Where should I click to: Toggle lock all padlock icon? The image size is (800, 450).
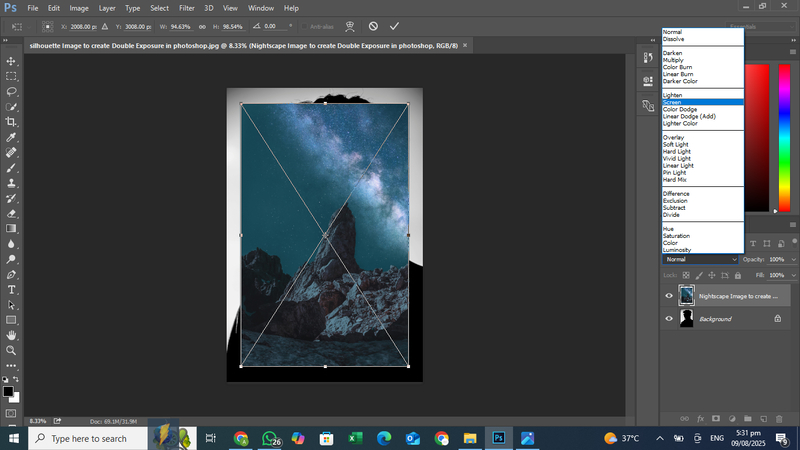click(x=738, y=276)
